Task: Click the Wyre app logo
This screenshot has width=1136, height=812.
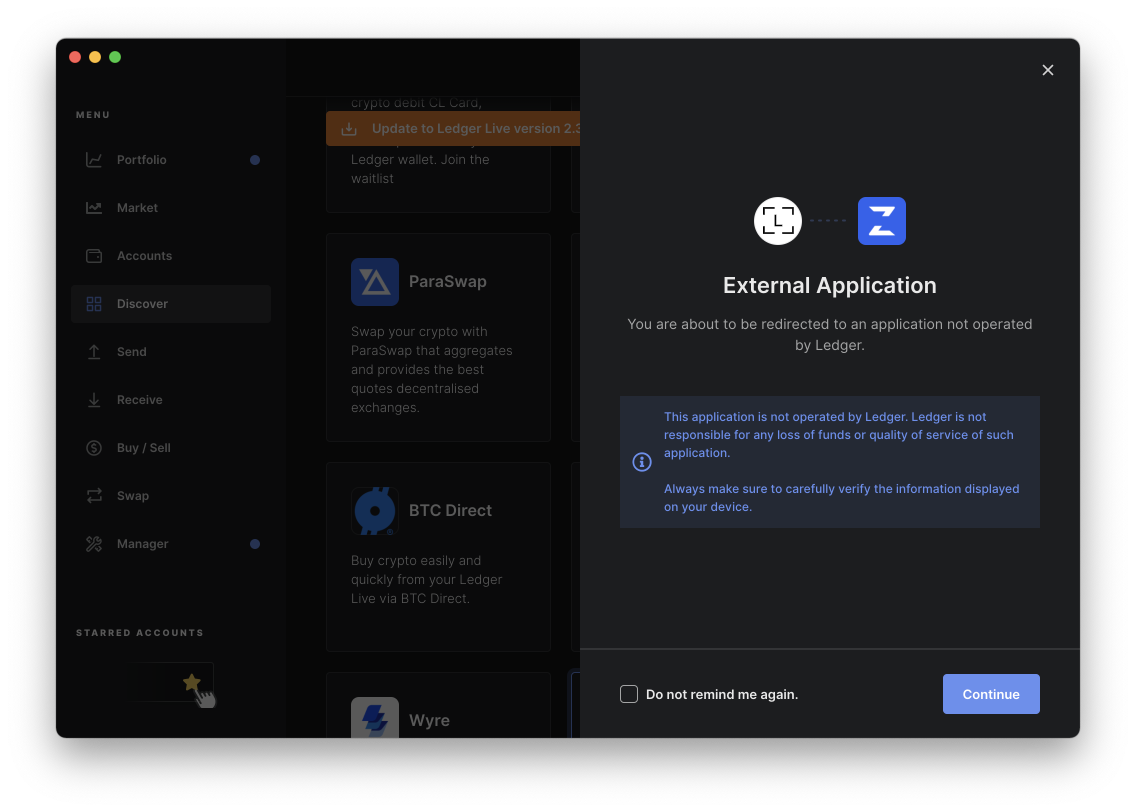Action: [375, 717]
